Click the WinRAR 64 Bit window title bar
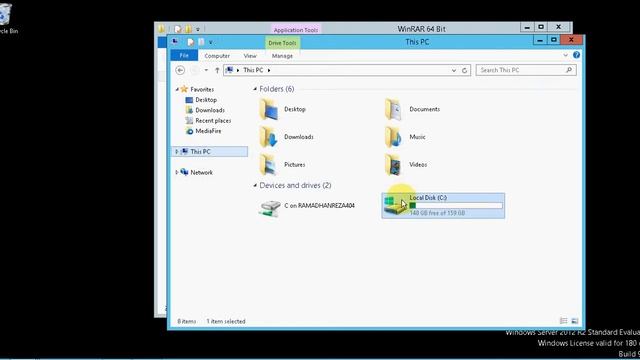The width and height of the screenshot is (640, 360). (x=422, y=29)
